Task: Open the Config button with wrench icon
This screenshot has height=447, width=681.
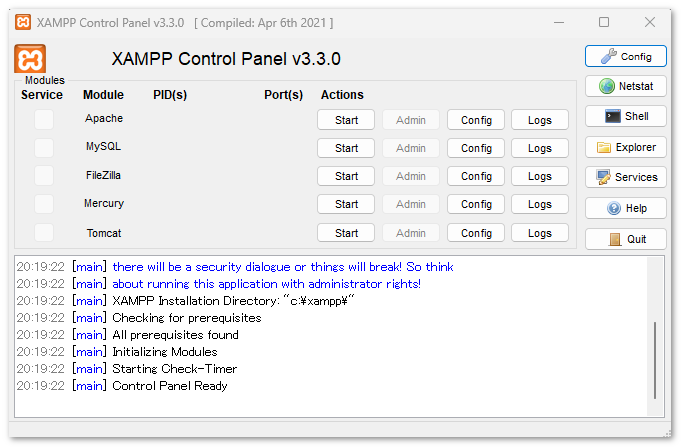Action: (625, 56)
